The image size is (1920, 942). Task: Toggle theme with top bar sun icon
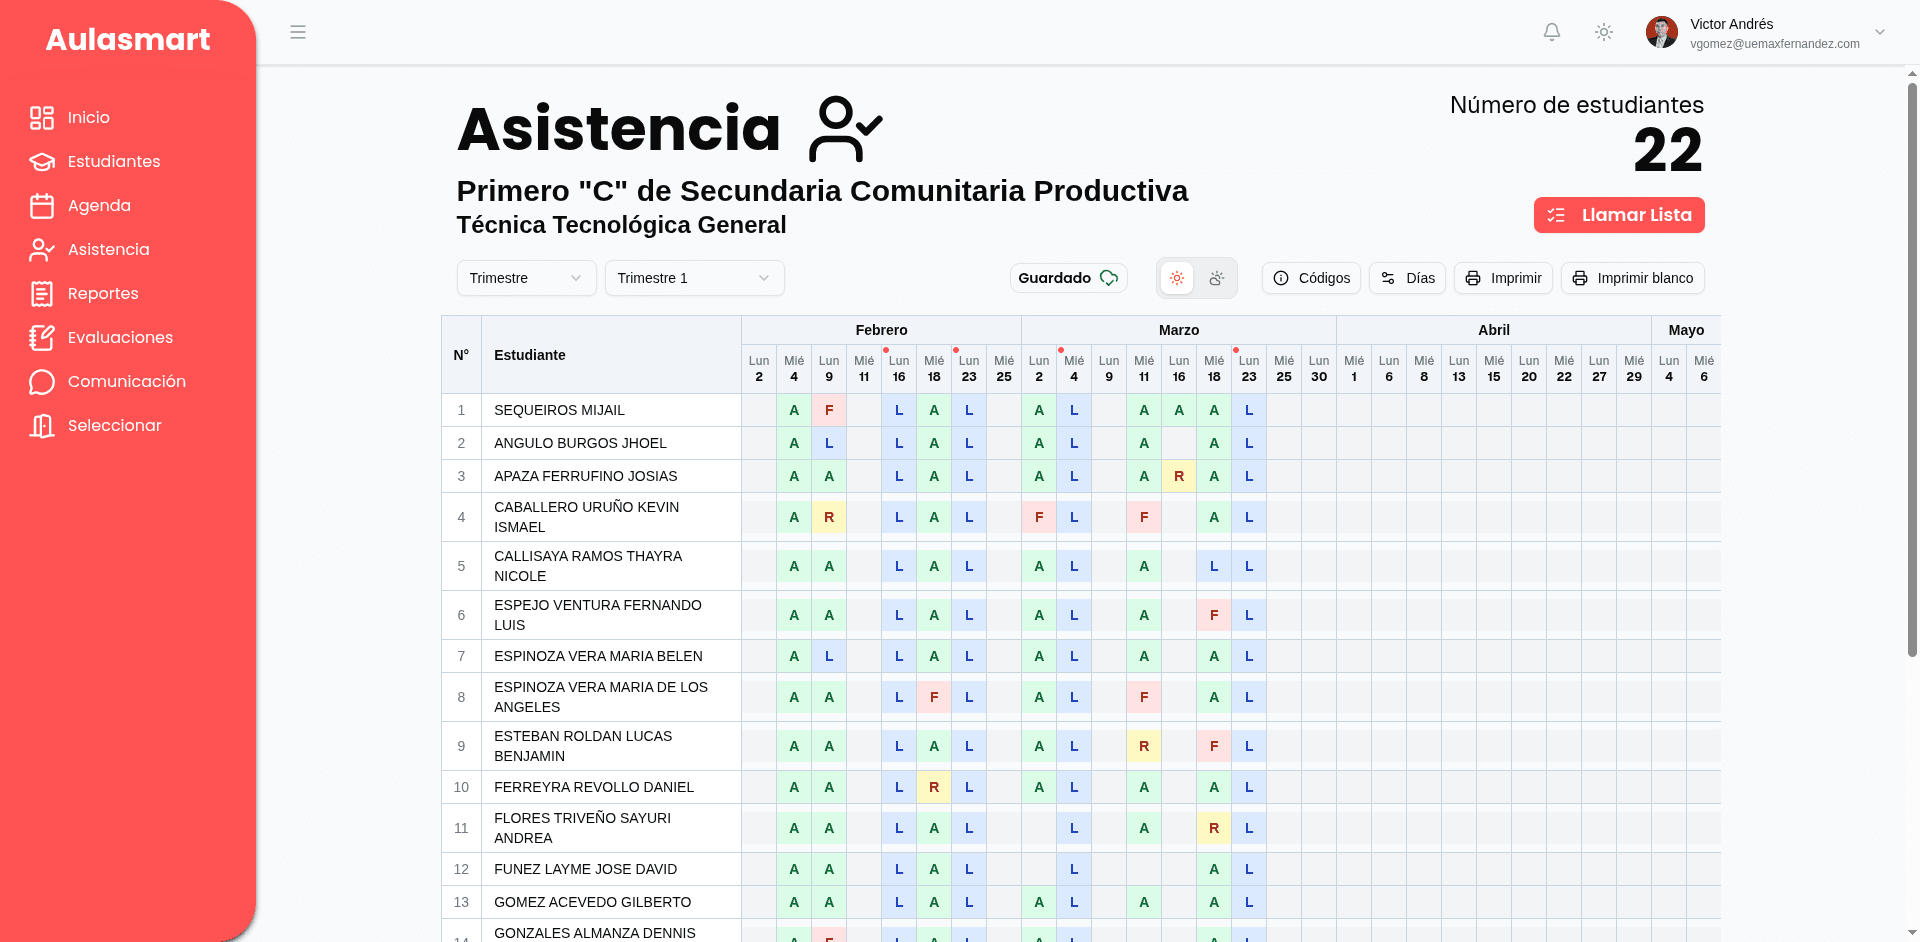[1604, 32]
